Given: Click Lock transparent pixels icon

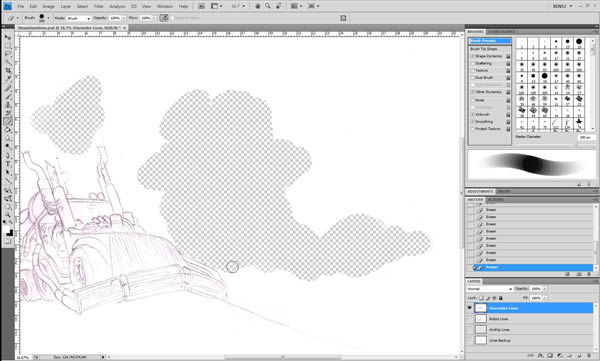Looking at the screenshot, I should click(481, 298).
